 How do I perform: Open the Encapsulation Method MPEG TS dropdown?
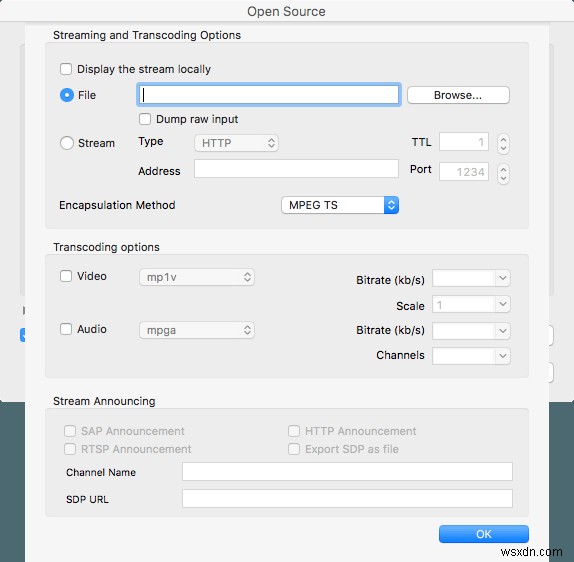coord(340,205)
